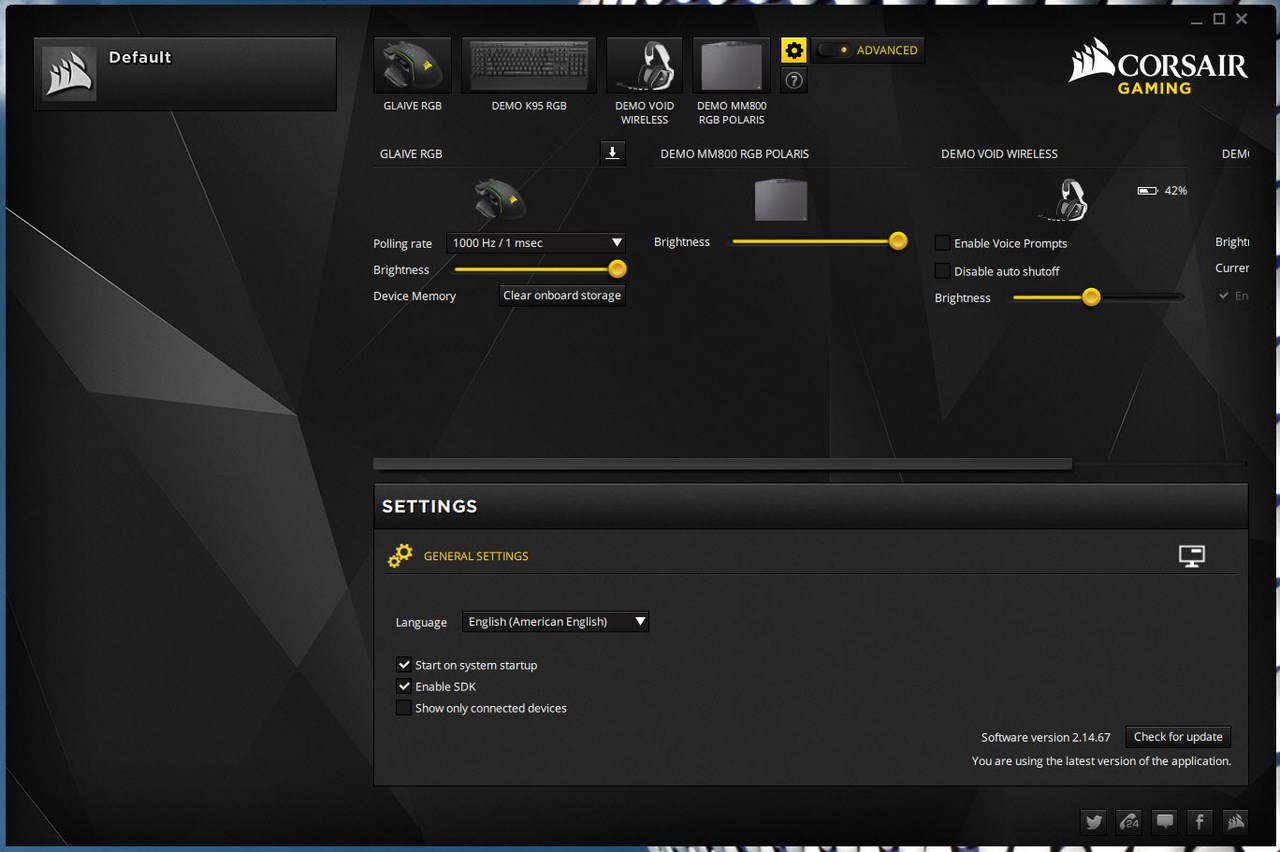
Task: Click Clear onboard storage button
Action: tap(562, 295)
